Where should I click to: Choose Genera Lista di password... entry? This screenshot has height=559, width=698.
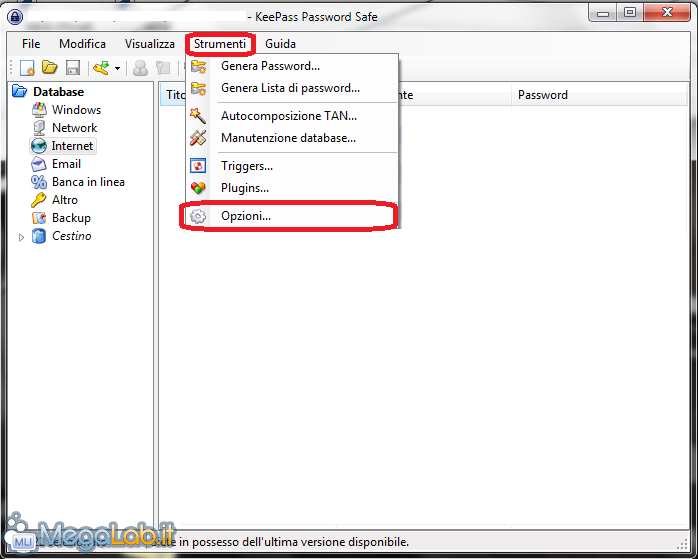292,88
